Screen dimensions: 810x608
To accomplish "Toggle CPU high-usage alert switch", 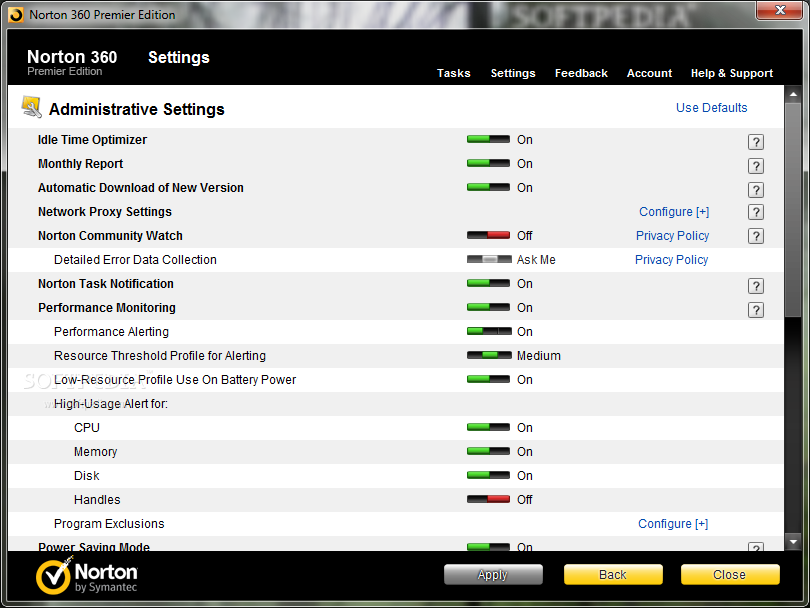I will pos(488,428).
